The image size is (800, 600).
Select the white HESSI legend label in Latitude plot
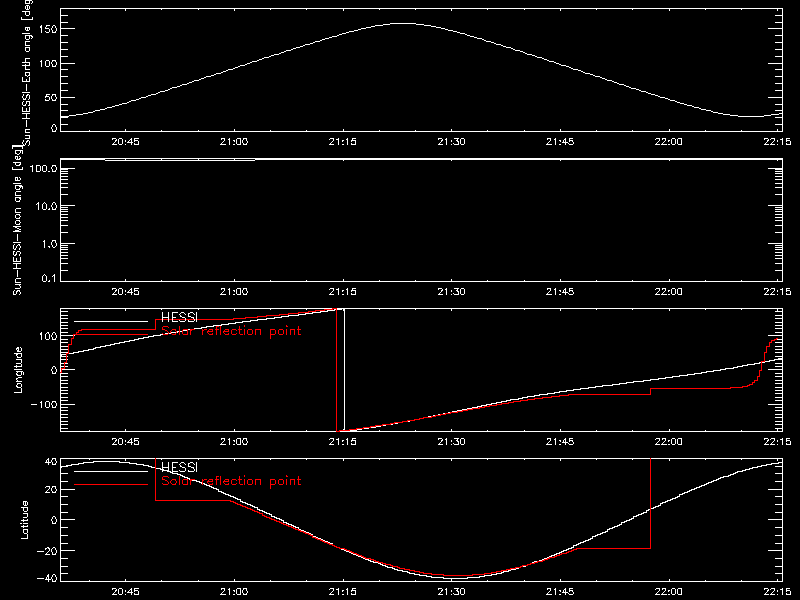pos(179,467)
